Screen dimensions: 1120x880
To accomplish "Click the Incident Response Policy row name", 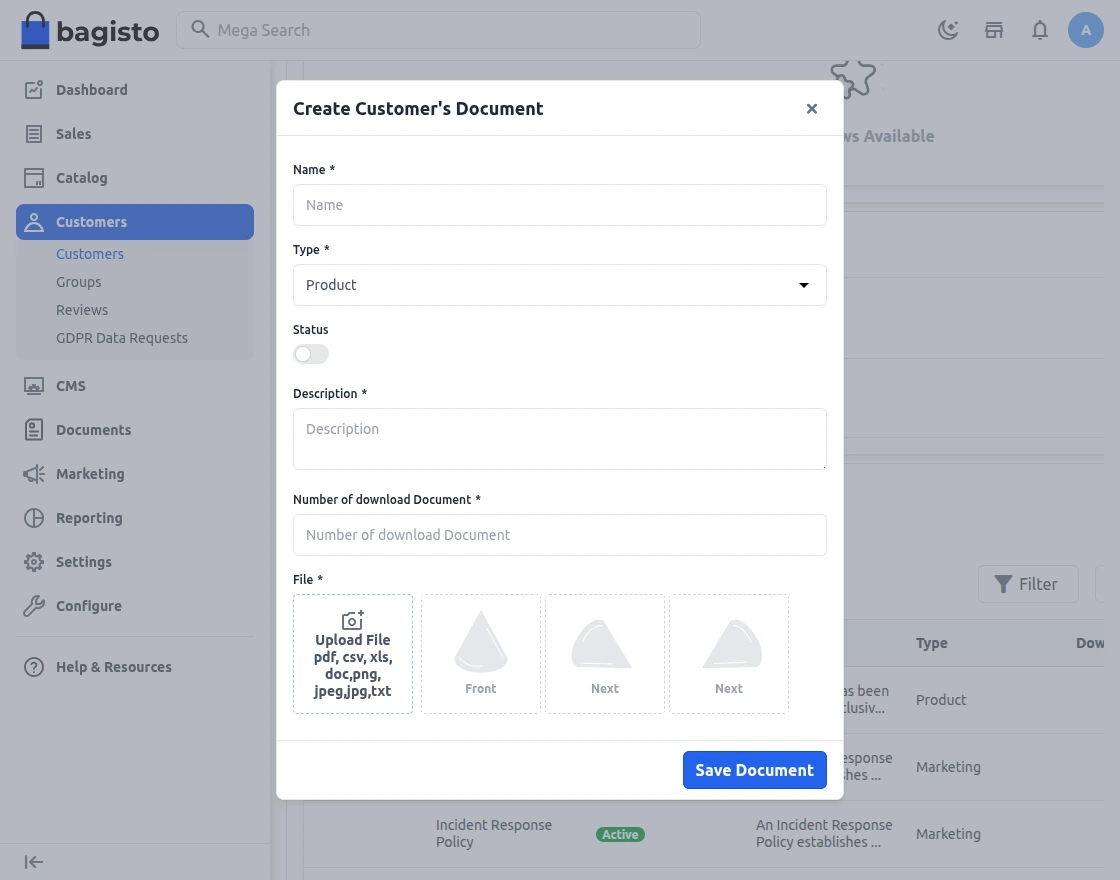I will tap(494, 834).
